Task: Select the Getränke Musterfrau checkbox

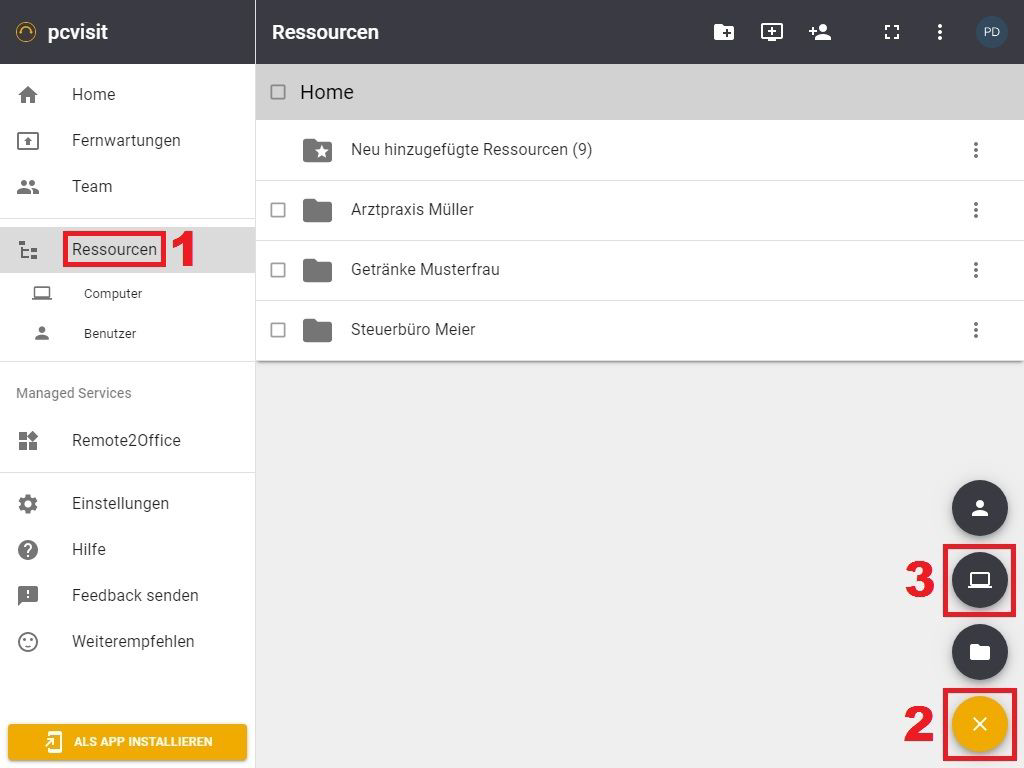Action: (x=278, y=270)
